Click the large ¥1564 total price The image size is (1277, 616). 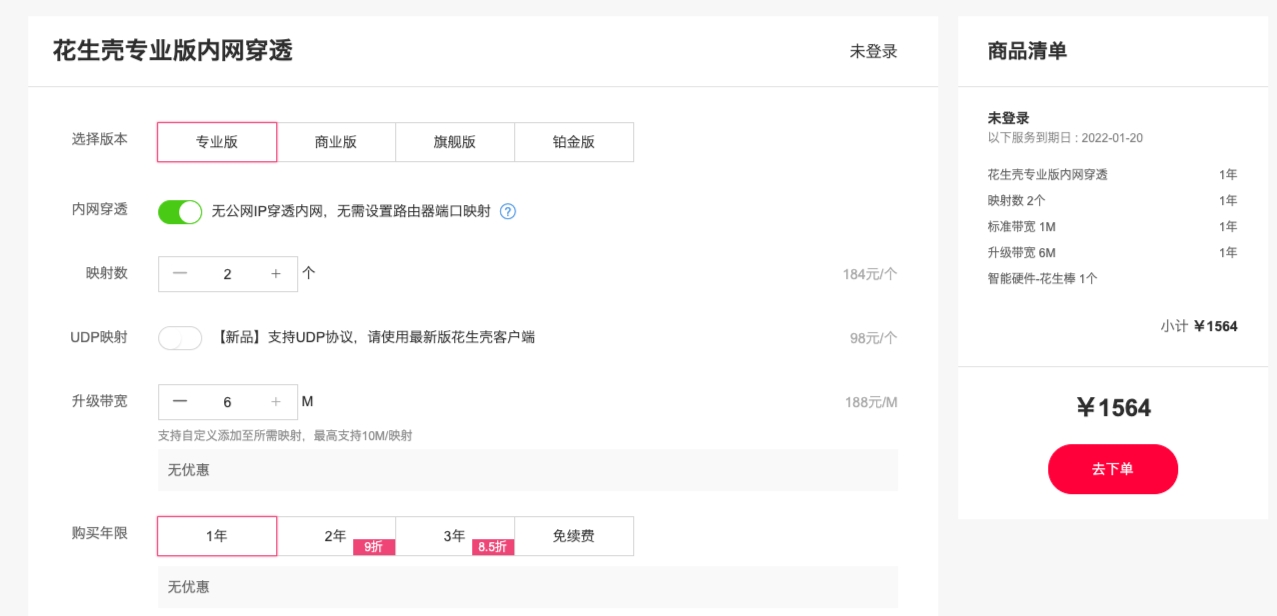click(x=1113, y=408)
